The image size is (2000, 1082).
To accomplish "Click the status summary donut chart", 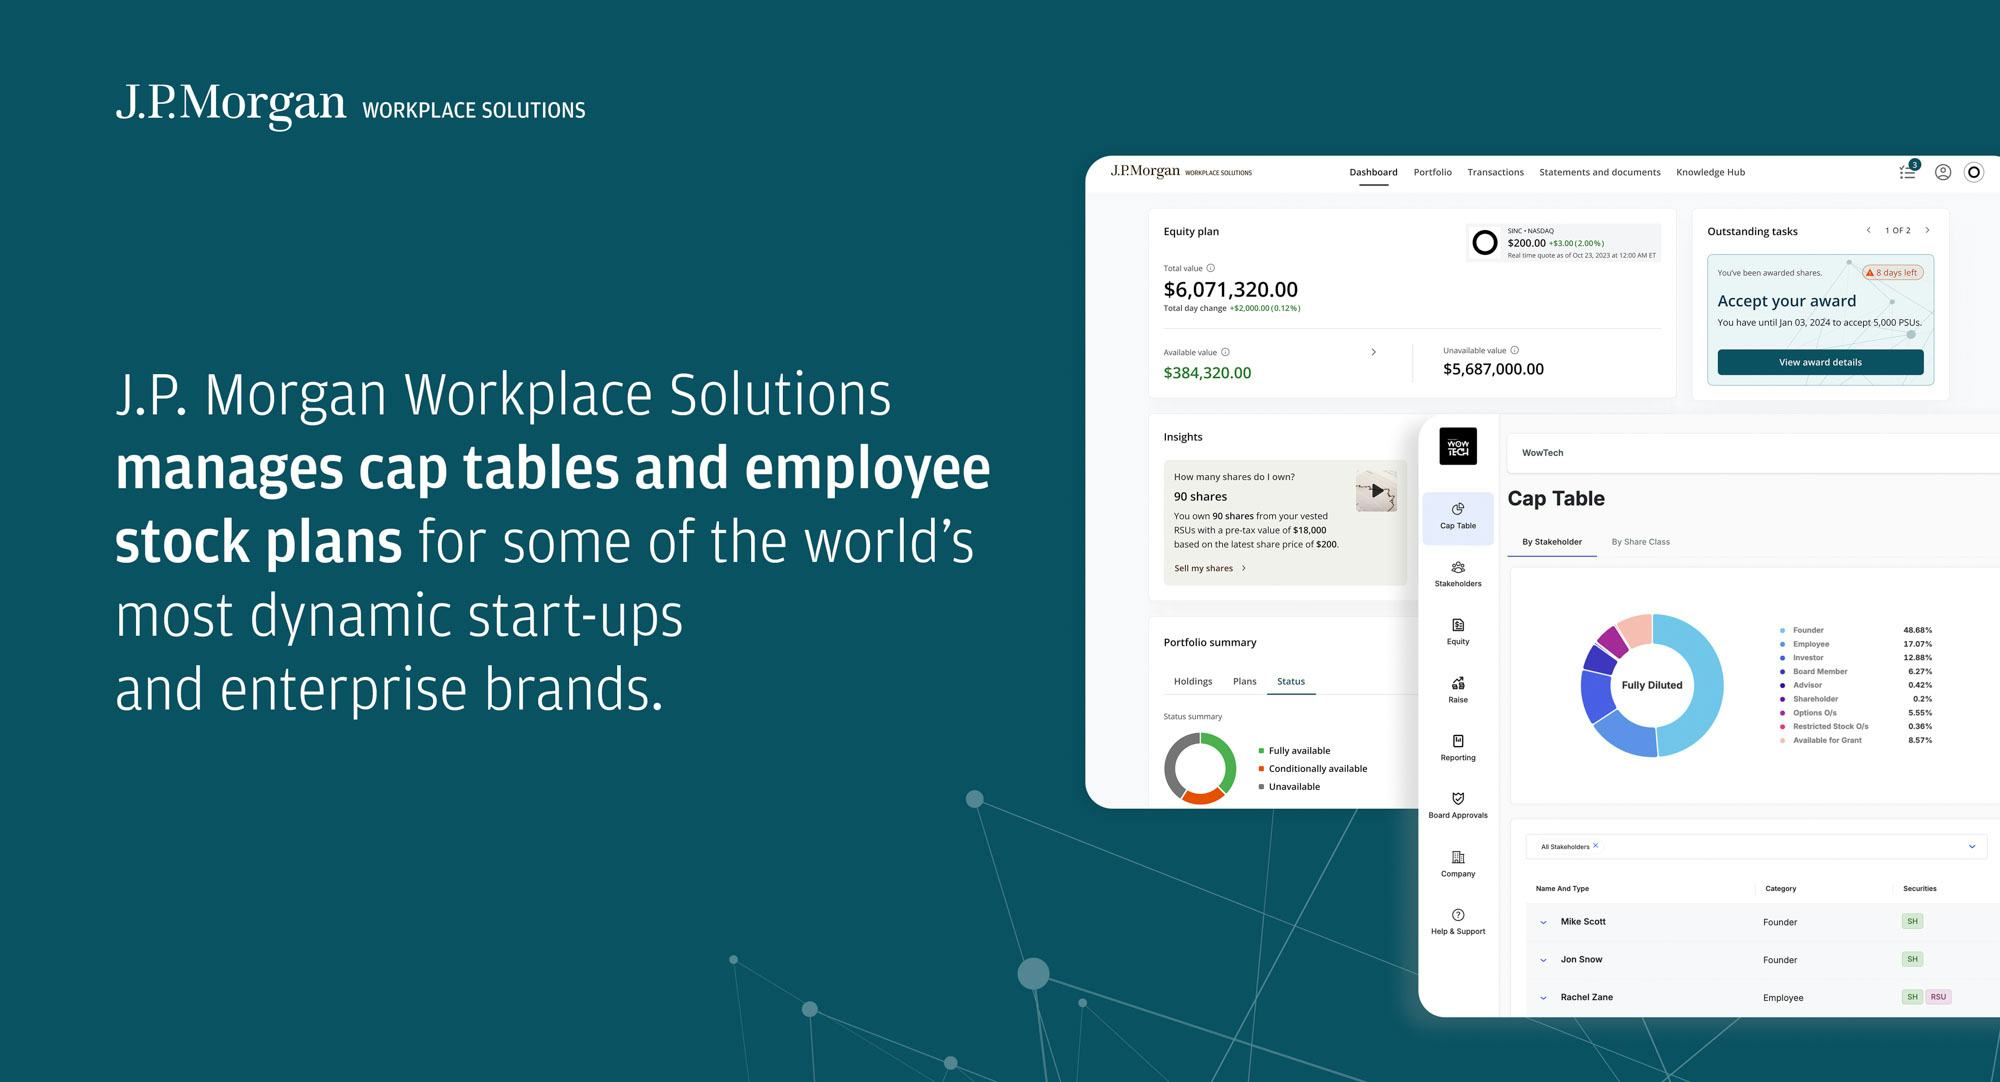I will point(1200,768).
